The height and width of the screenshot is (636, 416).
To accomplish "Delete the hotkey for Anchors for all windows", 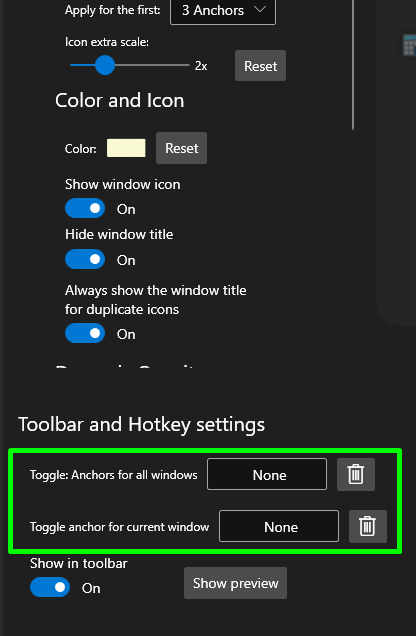I will tap(356, 475).
